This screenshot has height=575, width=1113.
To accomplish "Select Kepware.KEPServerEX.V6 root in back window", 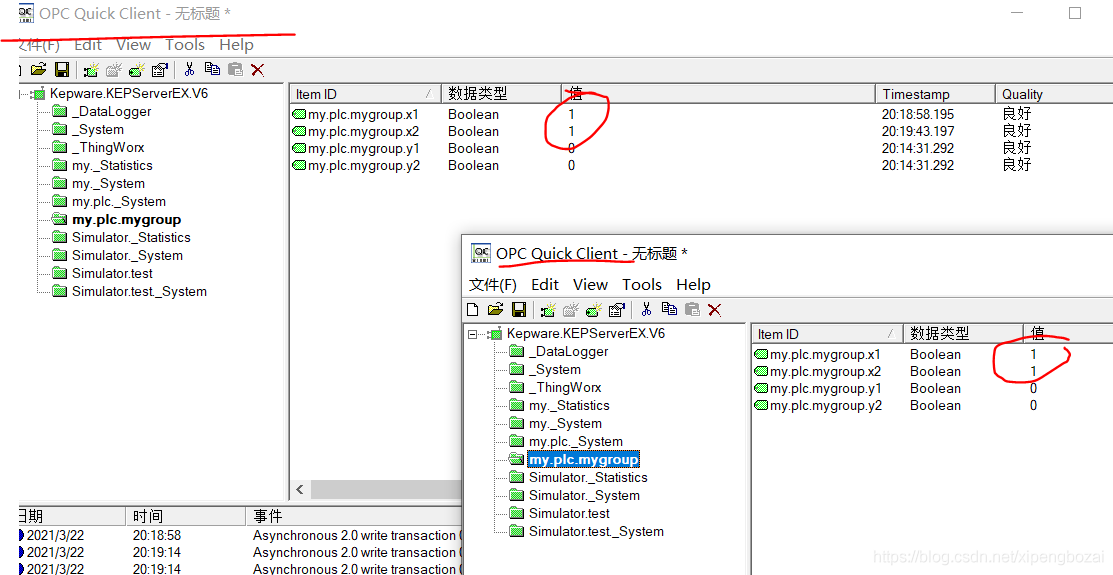I will [x=128, y=93].
